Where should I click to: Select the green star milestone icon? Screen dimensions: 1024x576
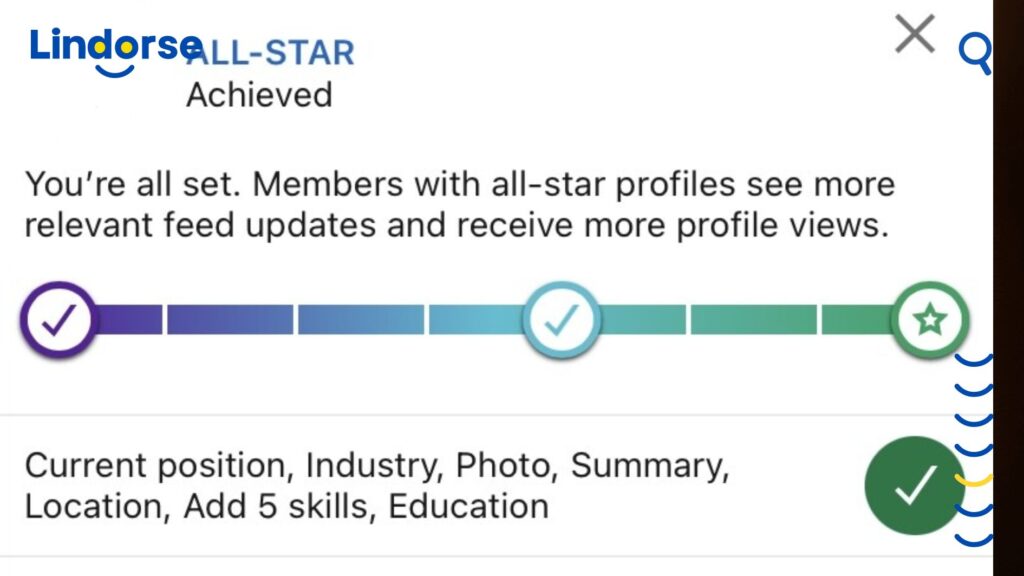point(930,320)
